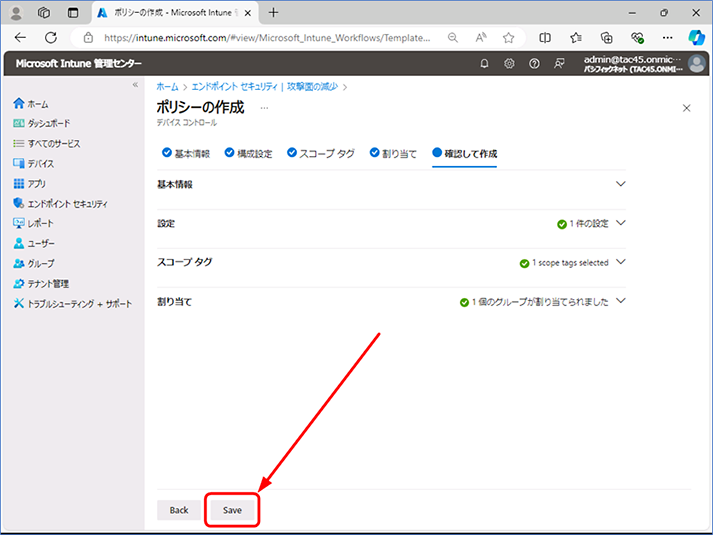Open split screen view icon
The height and width of the screenshot is (535, 713).
click(x=545, y=38)
